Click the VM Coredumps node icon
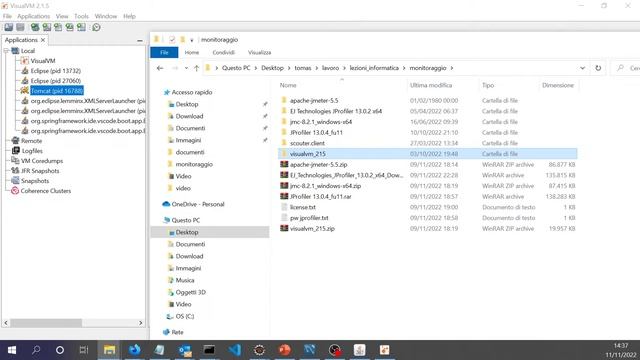640x360 pixels. coord(16,160)
